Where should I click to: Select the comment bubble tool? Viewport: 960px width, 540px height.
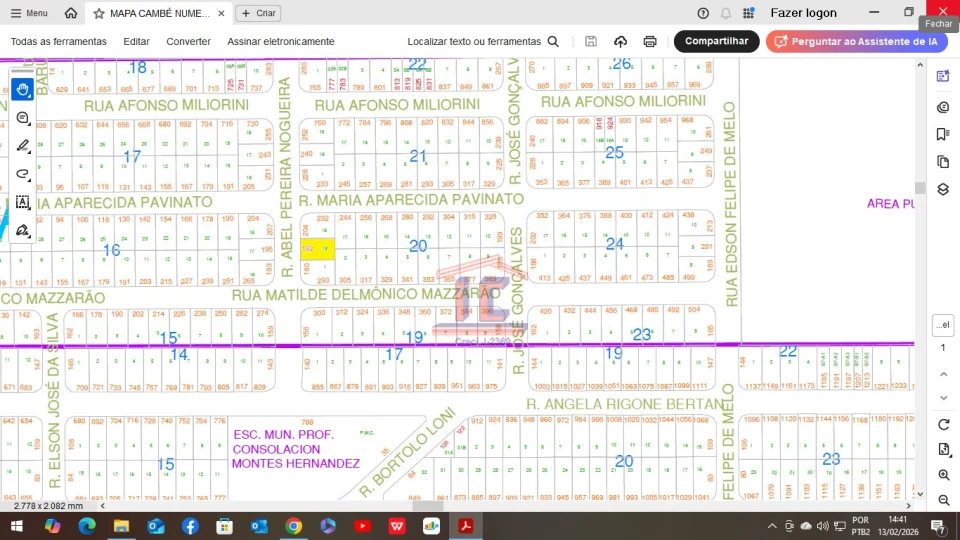pyautogui.click(x=23, y=118)
